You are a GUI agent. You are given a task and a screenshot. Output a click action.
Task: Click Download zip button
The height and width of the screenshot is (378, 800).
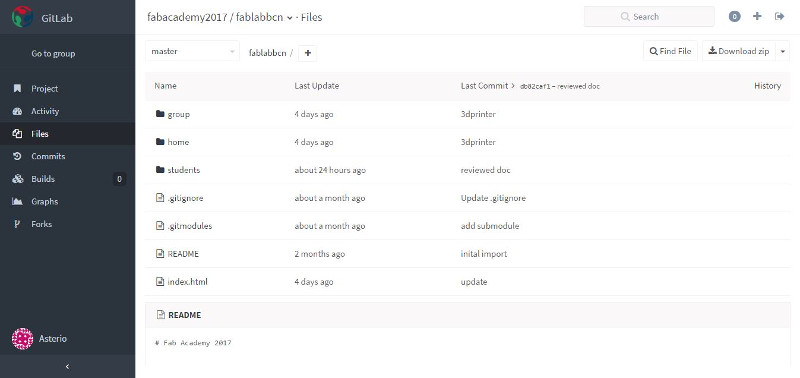(x=739, y=52)
